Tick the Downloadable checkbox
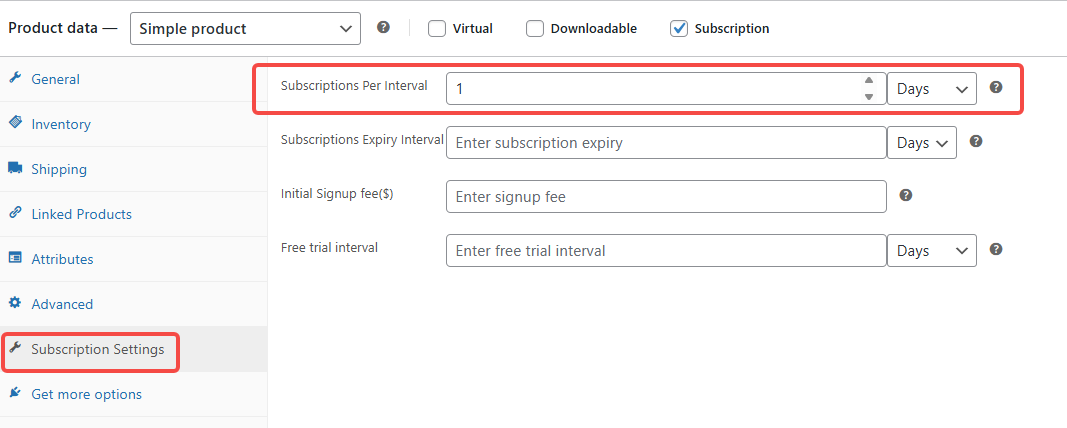This screenshot has height=428, width=1067. pos(535,29)
